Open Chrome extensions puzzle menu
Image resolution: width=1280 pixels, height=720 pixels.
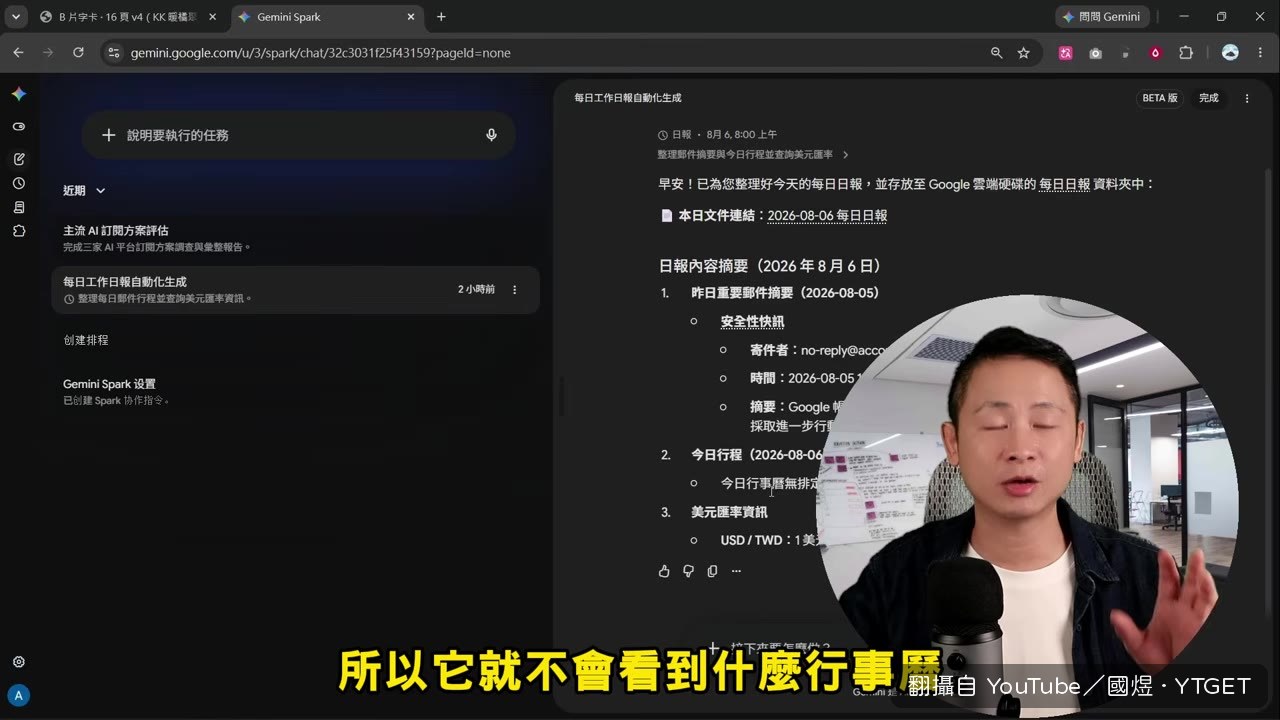pyautogui.click(x=1186, y=53)
